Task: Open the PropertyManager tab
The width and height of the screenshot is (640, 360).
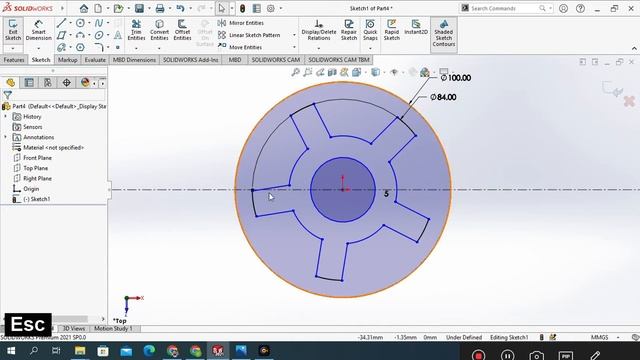Action: pyautogui.click(x=29, y=83)
